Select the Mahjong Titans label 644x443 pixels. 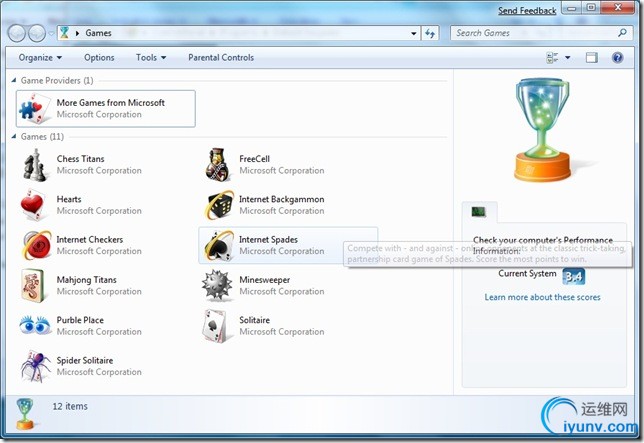pyautogui.click(x=87, y=280)
